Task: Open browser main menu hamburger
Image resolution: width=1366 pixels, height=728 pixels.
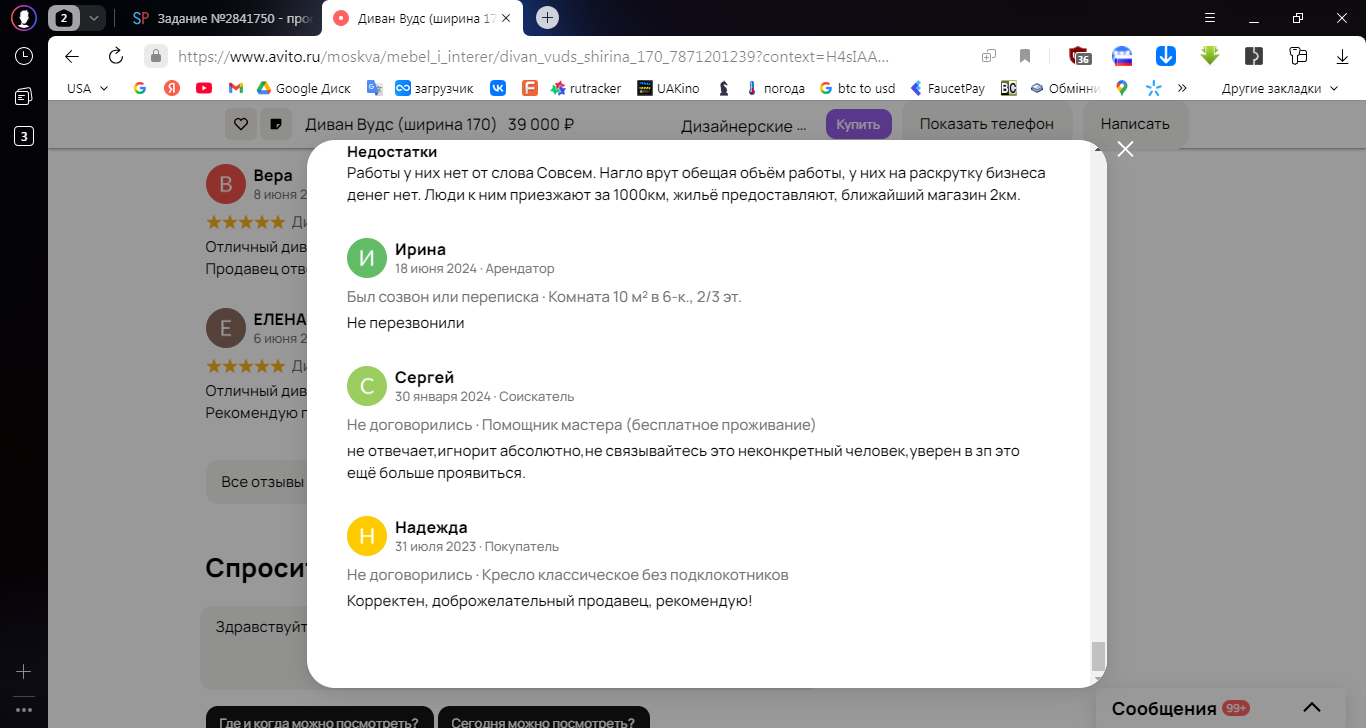Action: click(x=1210, y=17)
